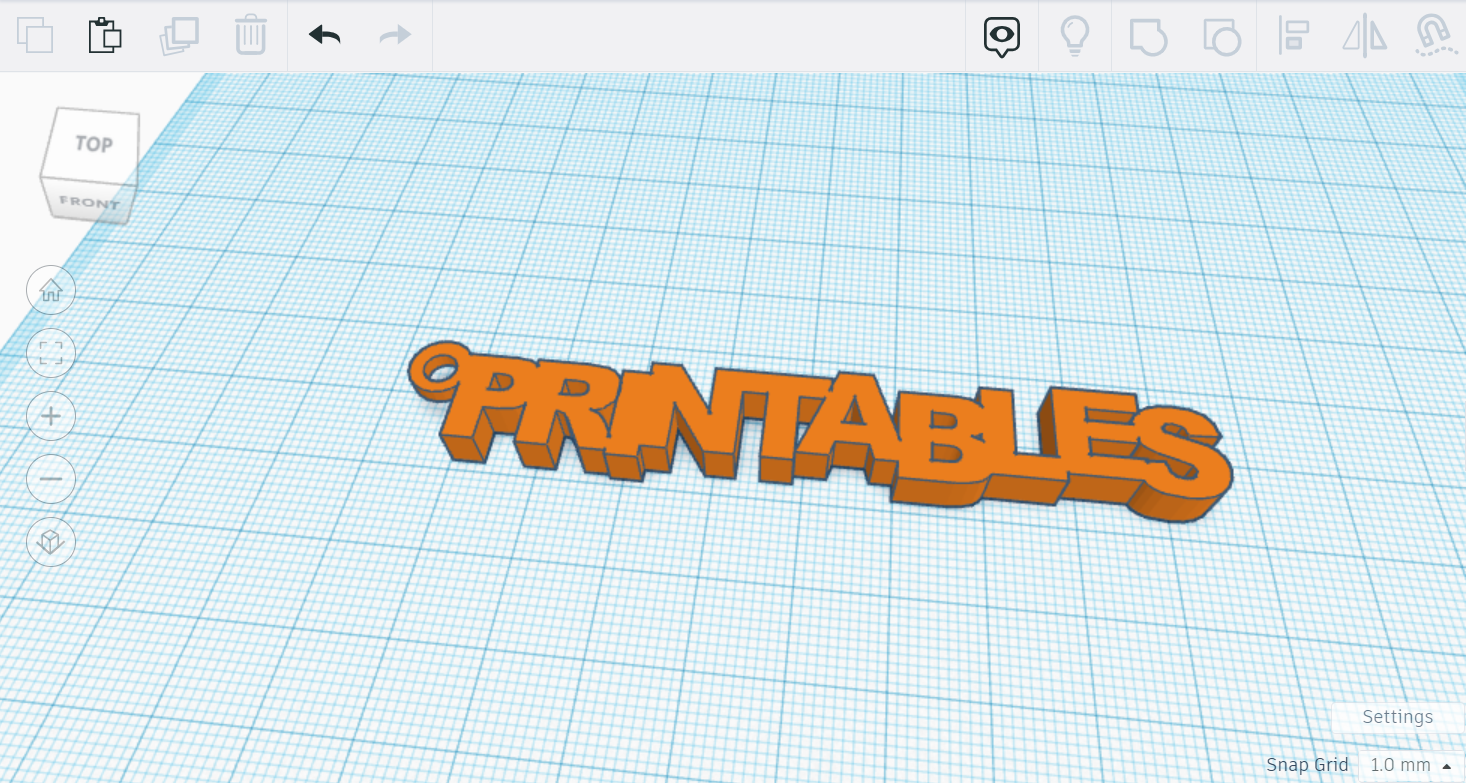Click the Home view button
This screenshot has width=1466, height=783.
[x=51, y=291]
